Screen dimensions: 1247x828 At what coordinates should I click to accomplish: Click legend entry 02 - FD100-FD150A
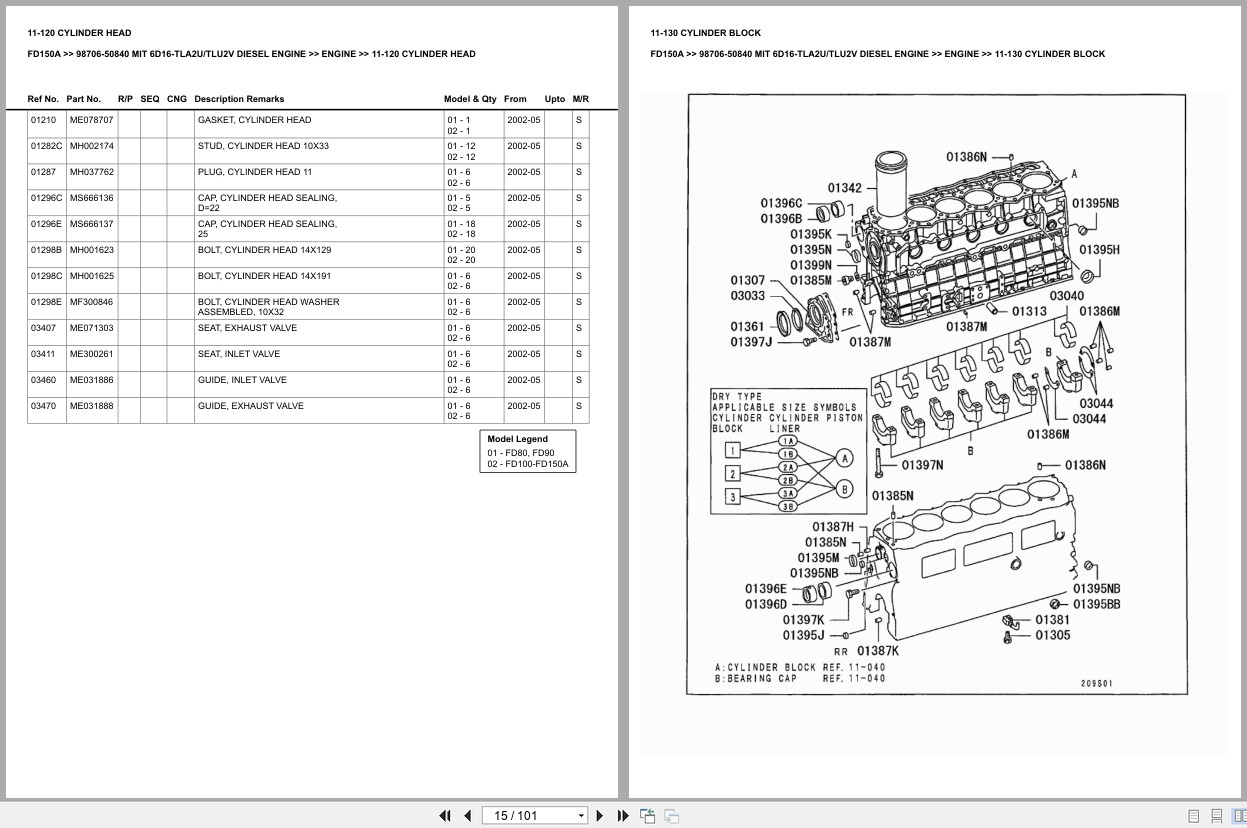[528, 464]
